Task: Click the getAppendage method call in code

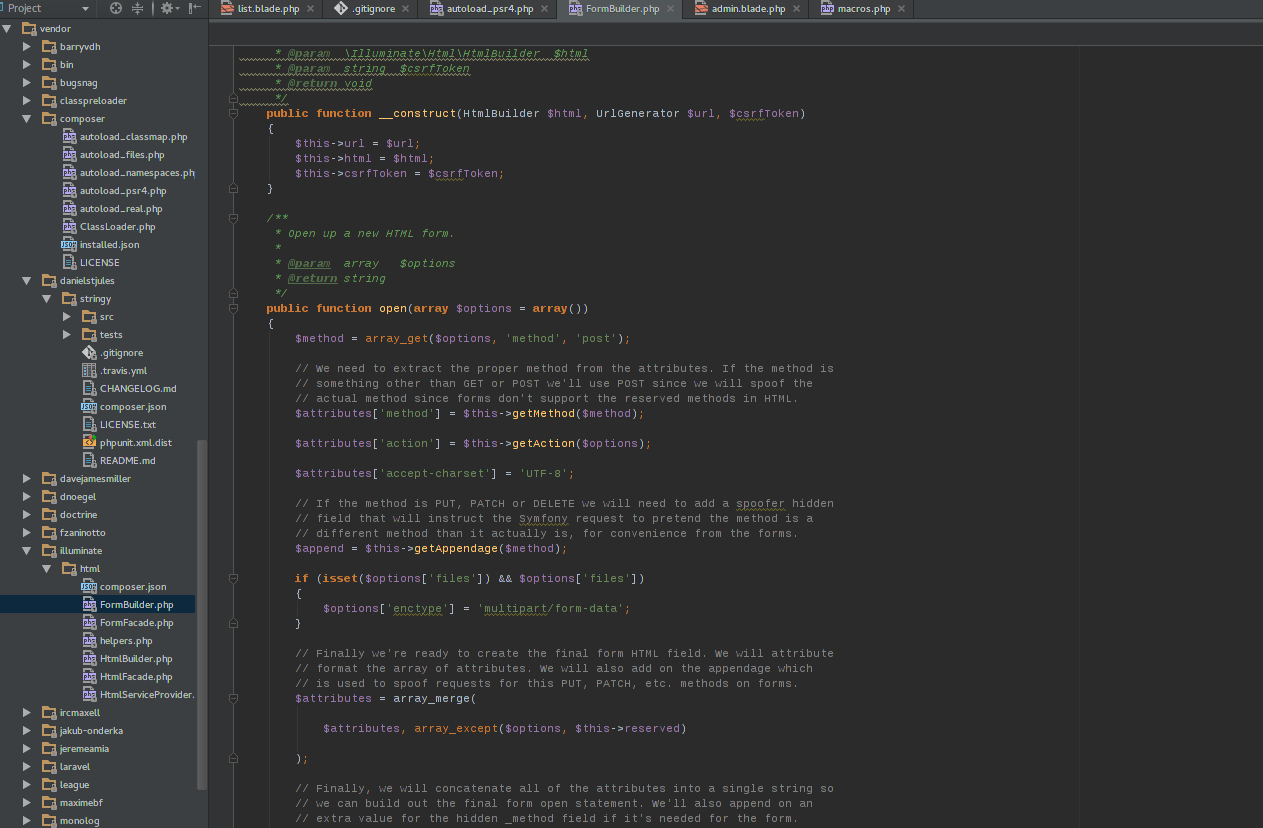Action: coord(455,548)
